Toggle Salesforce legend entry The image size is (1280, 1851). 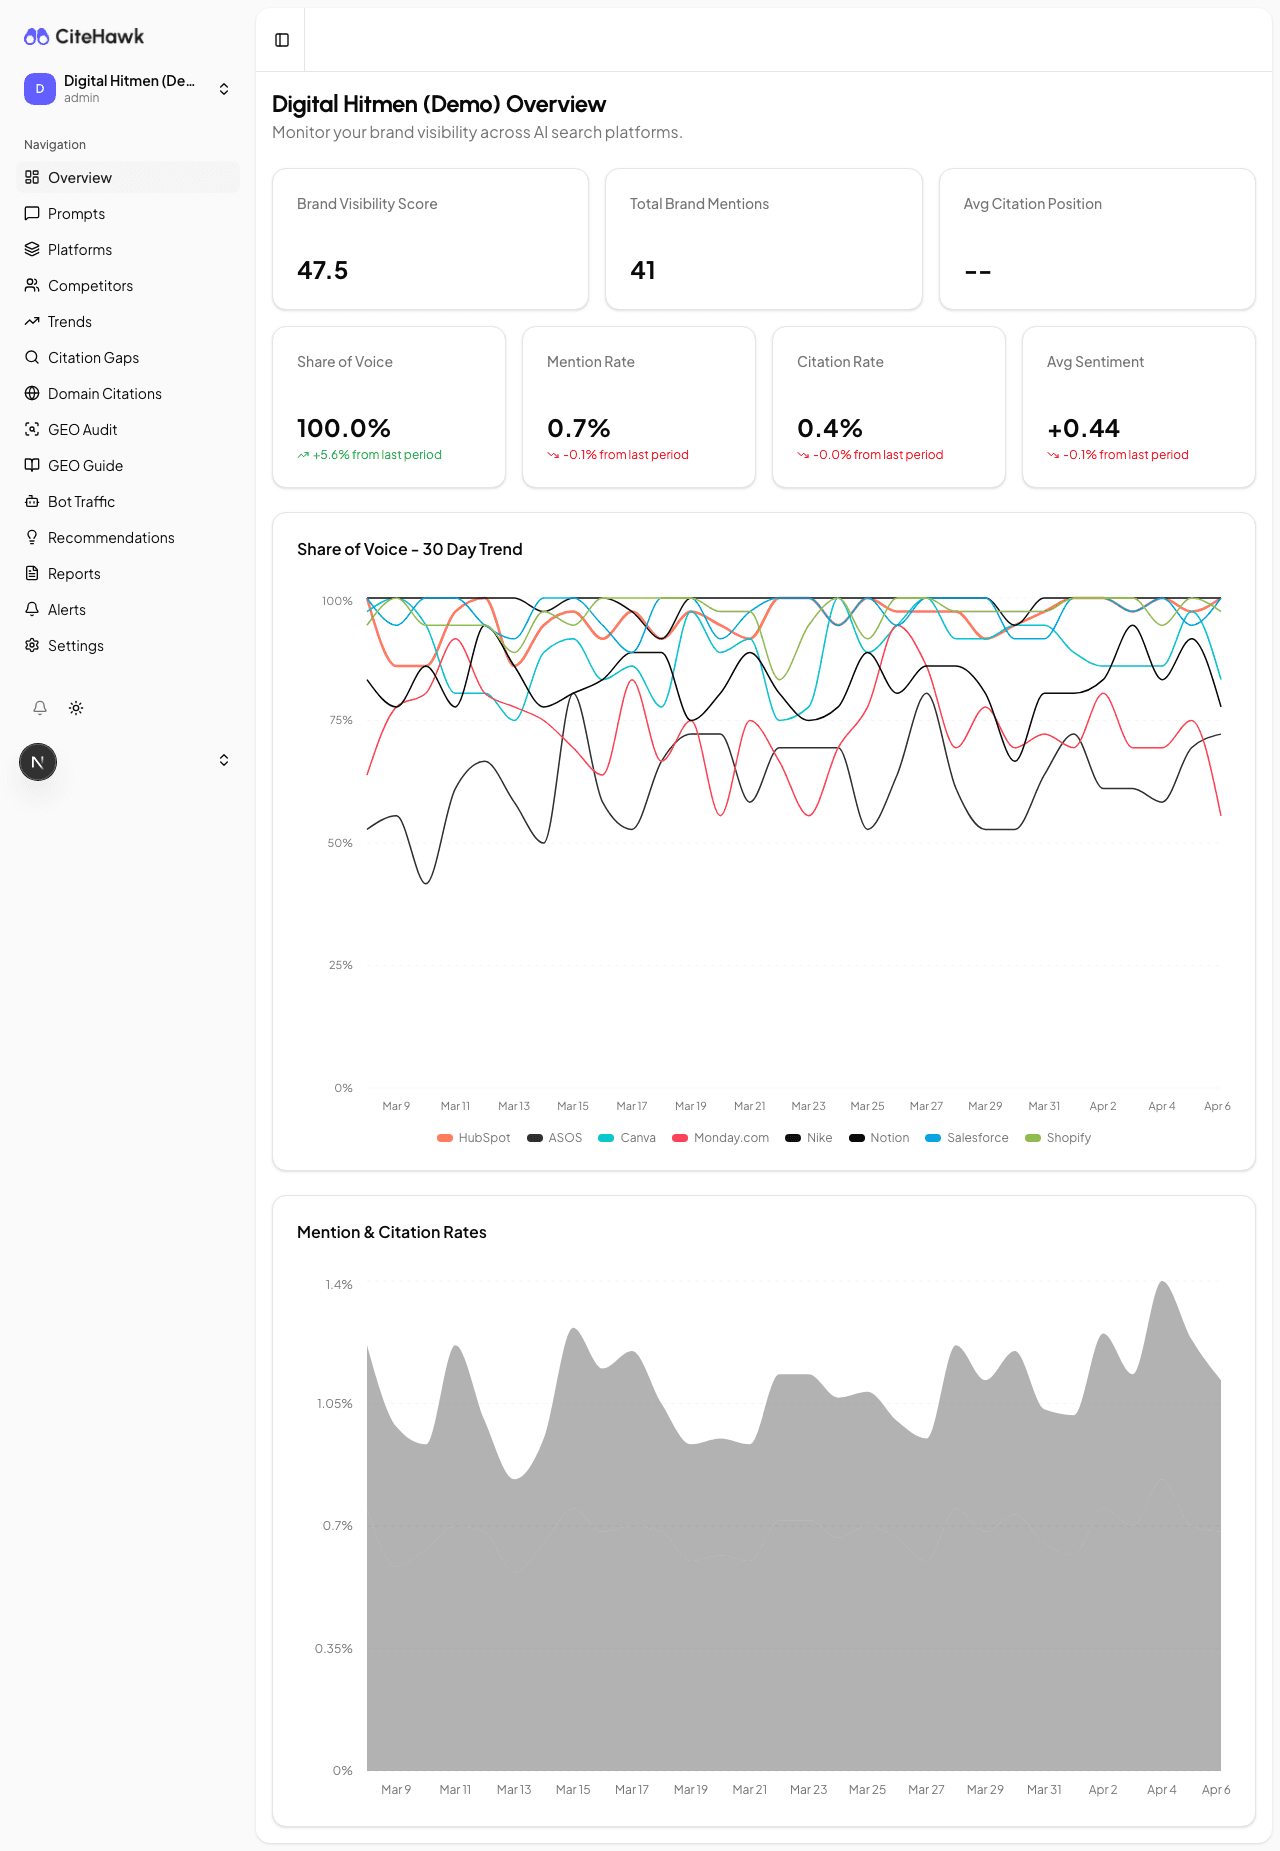[x=967, y=1138]
